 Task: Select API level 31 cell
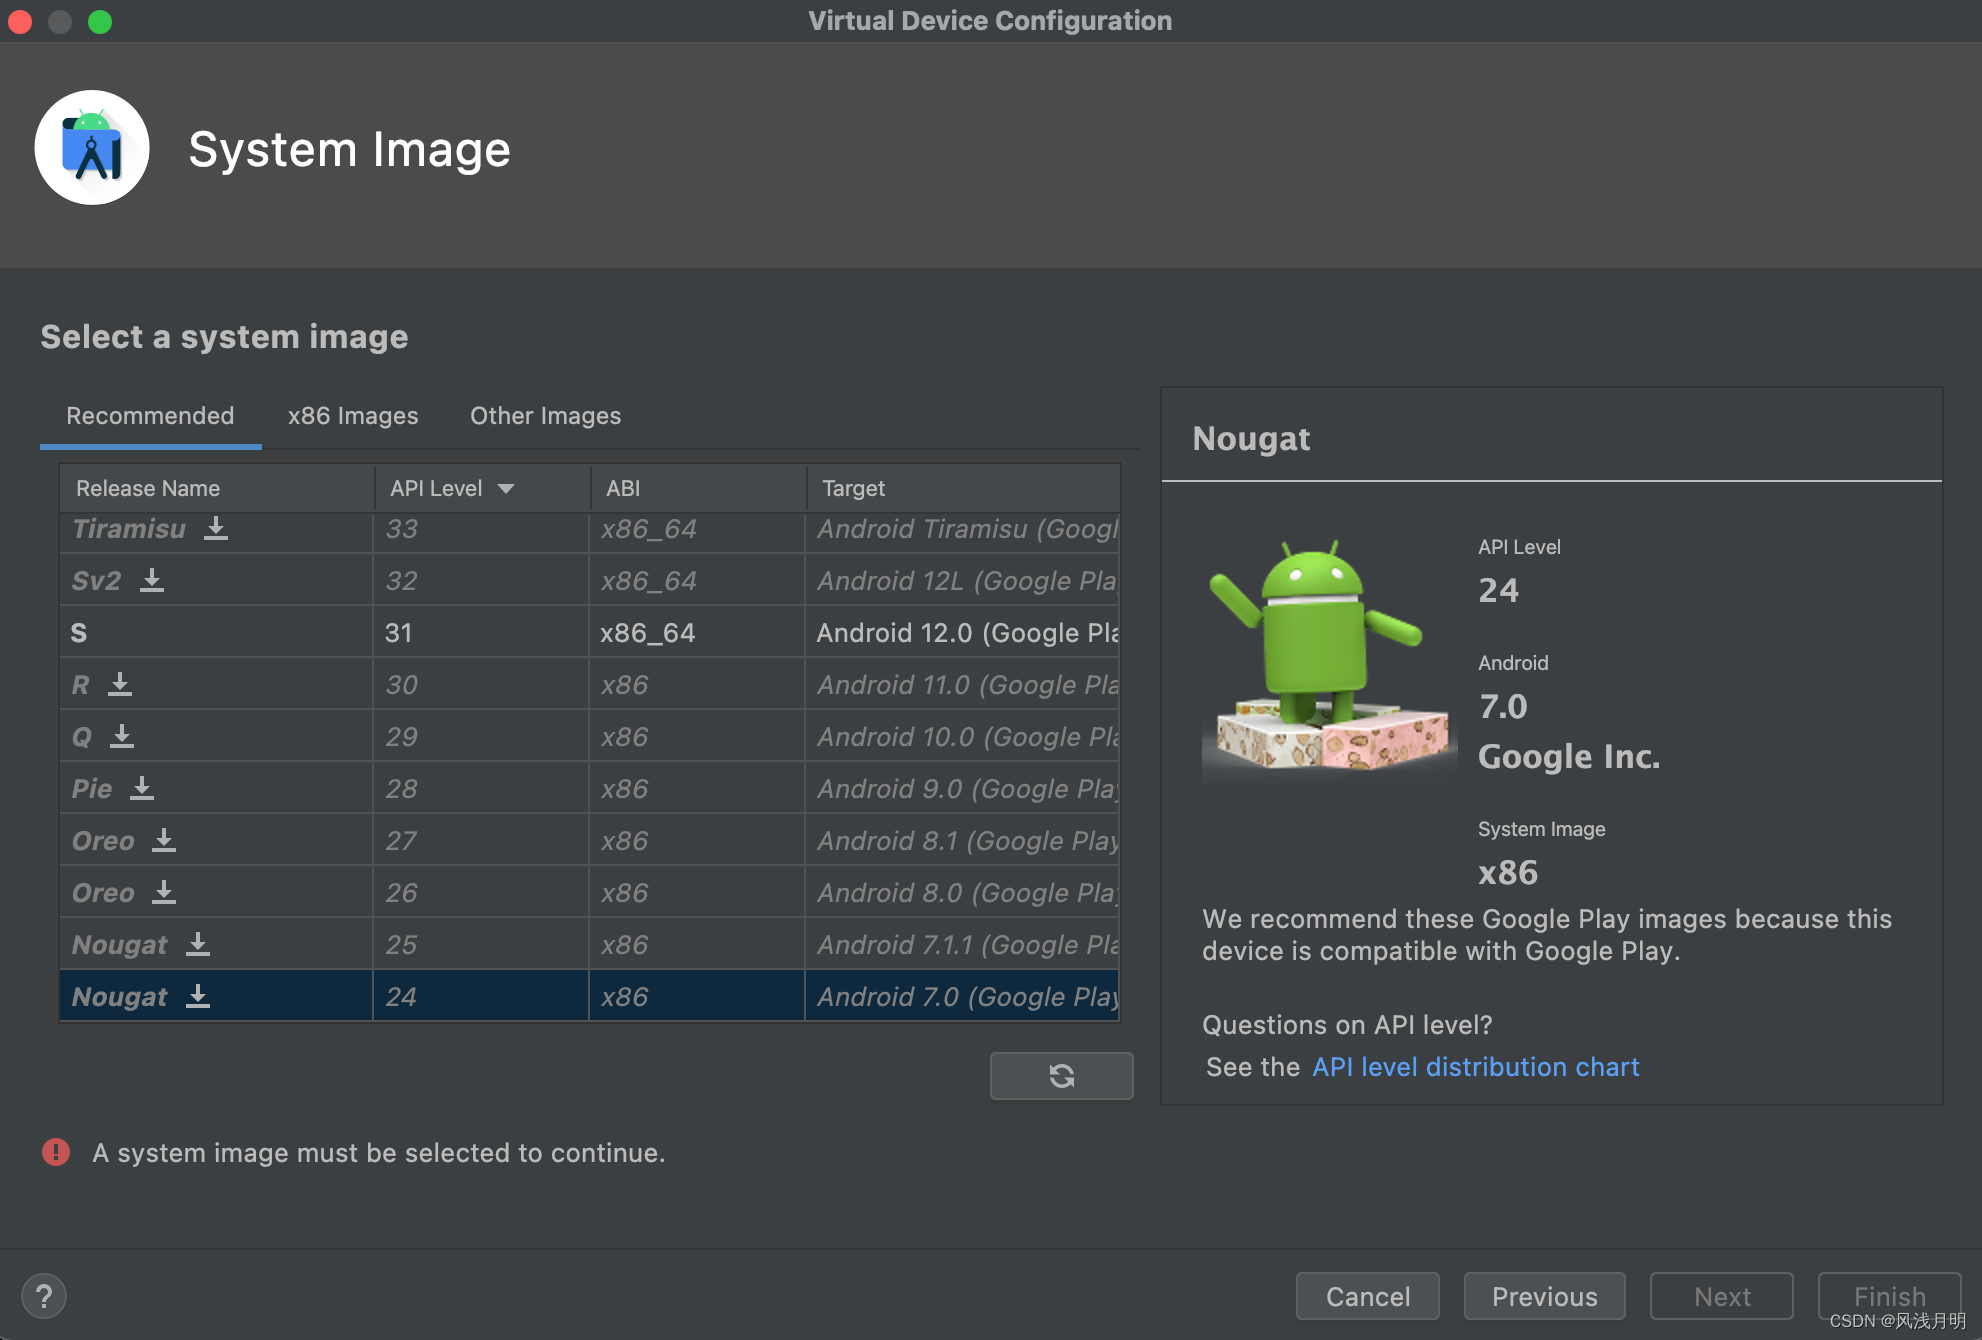tap(481, 632)
